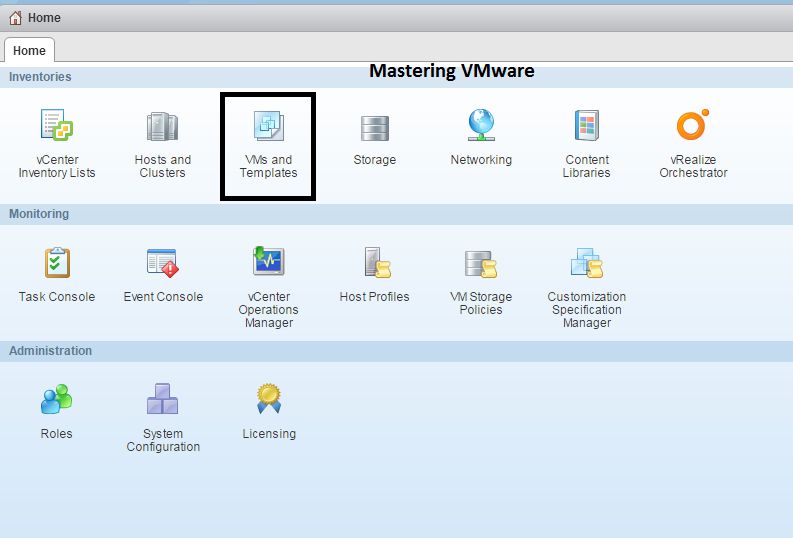793x538 pixels.
Task: Open the System Configuration icon
Action: pyautogui.click(x=162, y=399)
